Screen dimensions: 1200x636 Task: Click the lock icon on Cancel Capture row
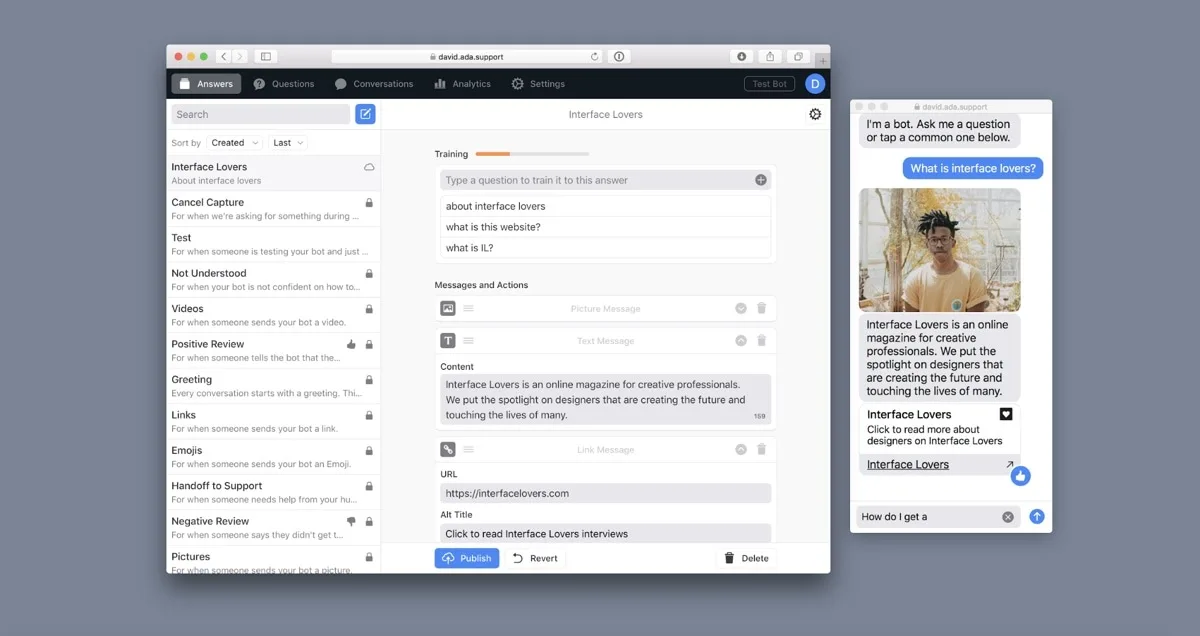click(369, 202)
